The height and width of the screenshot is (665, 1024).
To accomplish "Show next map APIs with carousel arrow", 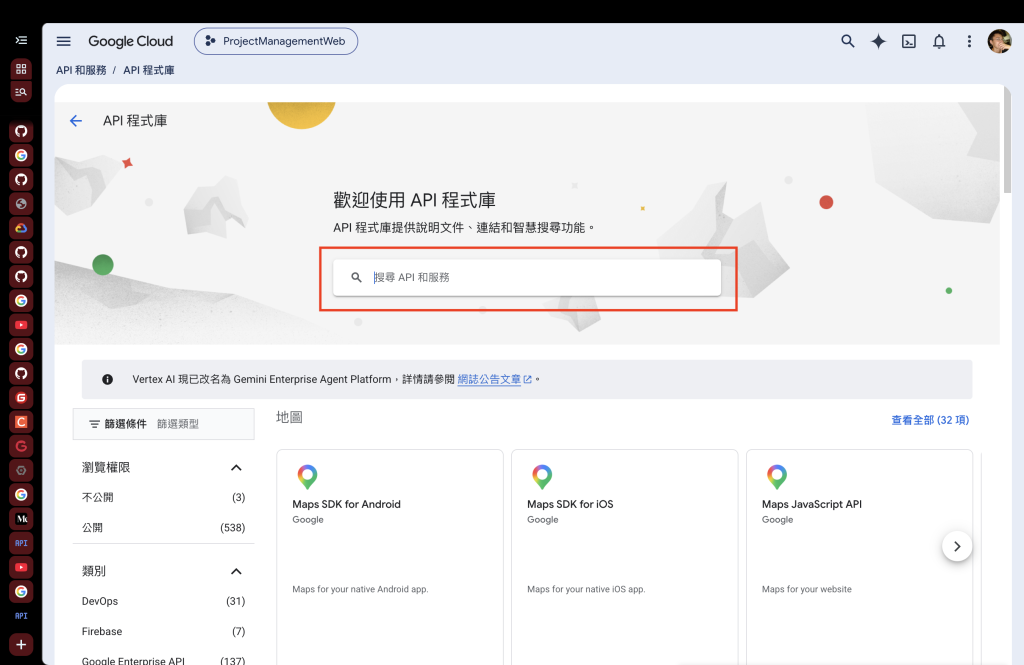I will (x=957, y=546).
